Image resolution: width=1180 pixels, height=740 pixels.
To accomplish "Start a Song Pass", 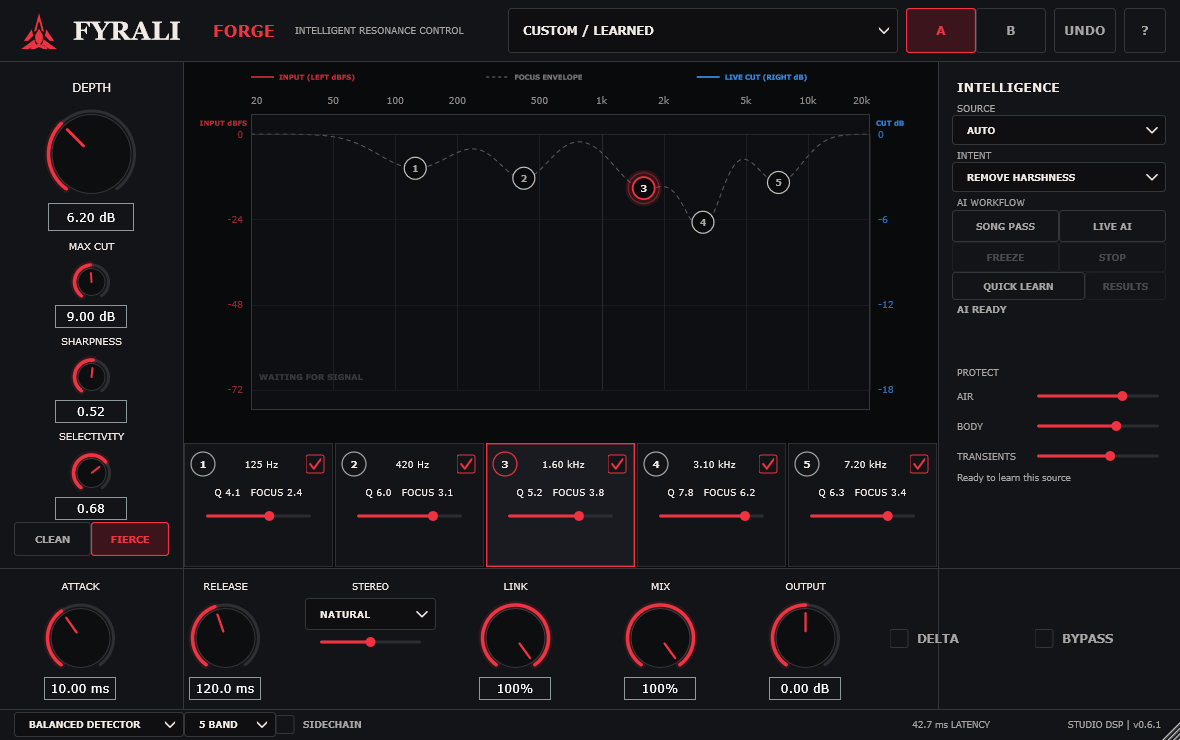I will pos(1005,227).
